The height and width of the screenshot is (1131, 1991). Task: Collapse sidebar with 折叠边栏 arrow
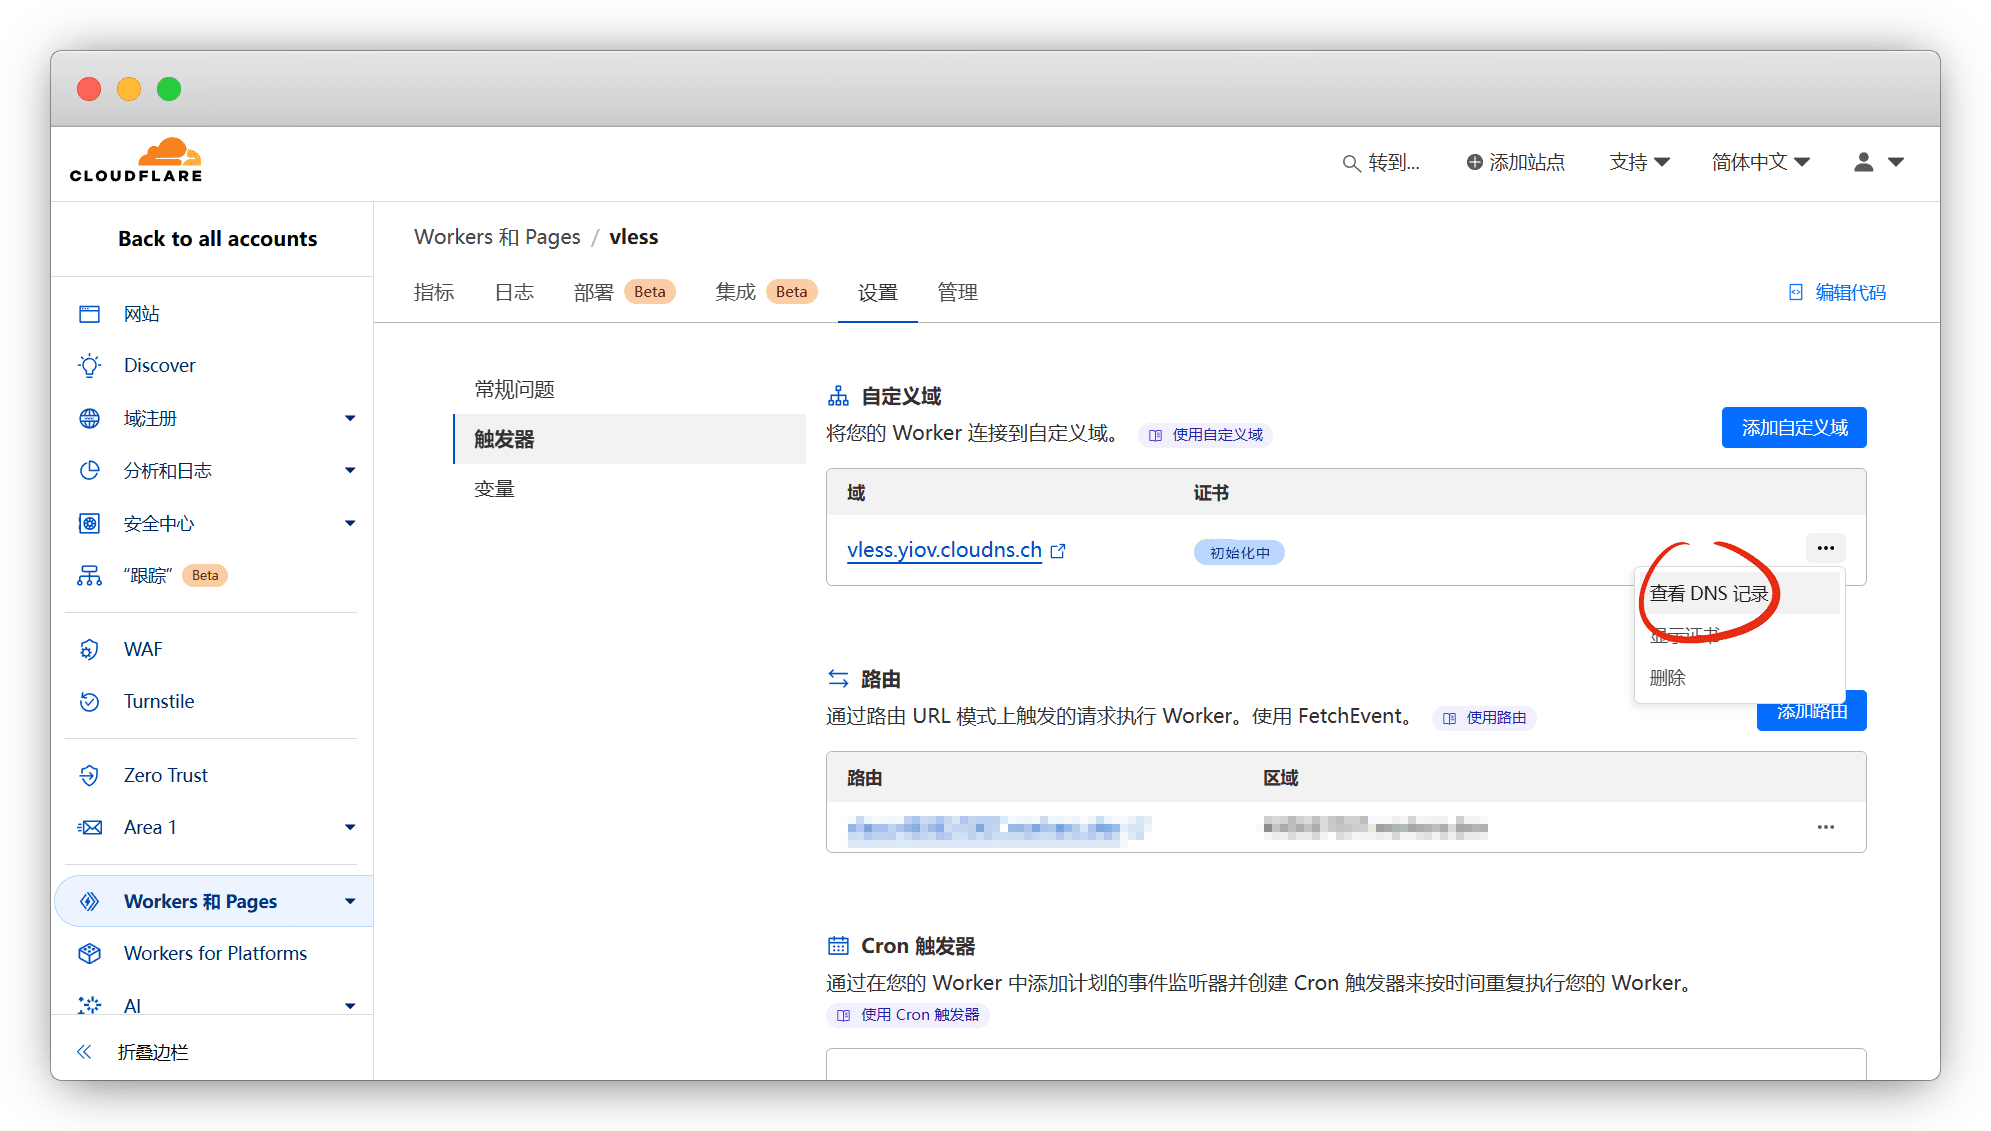click(84, 1052)
